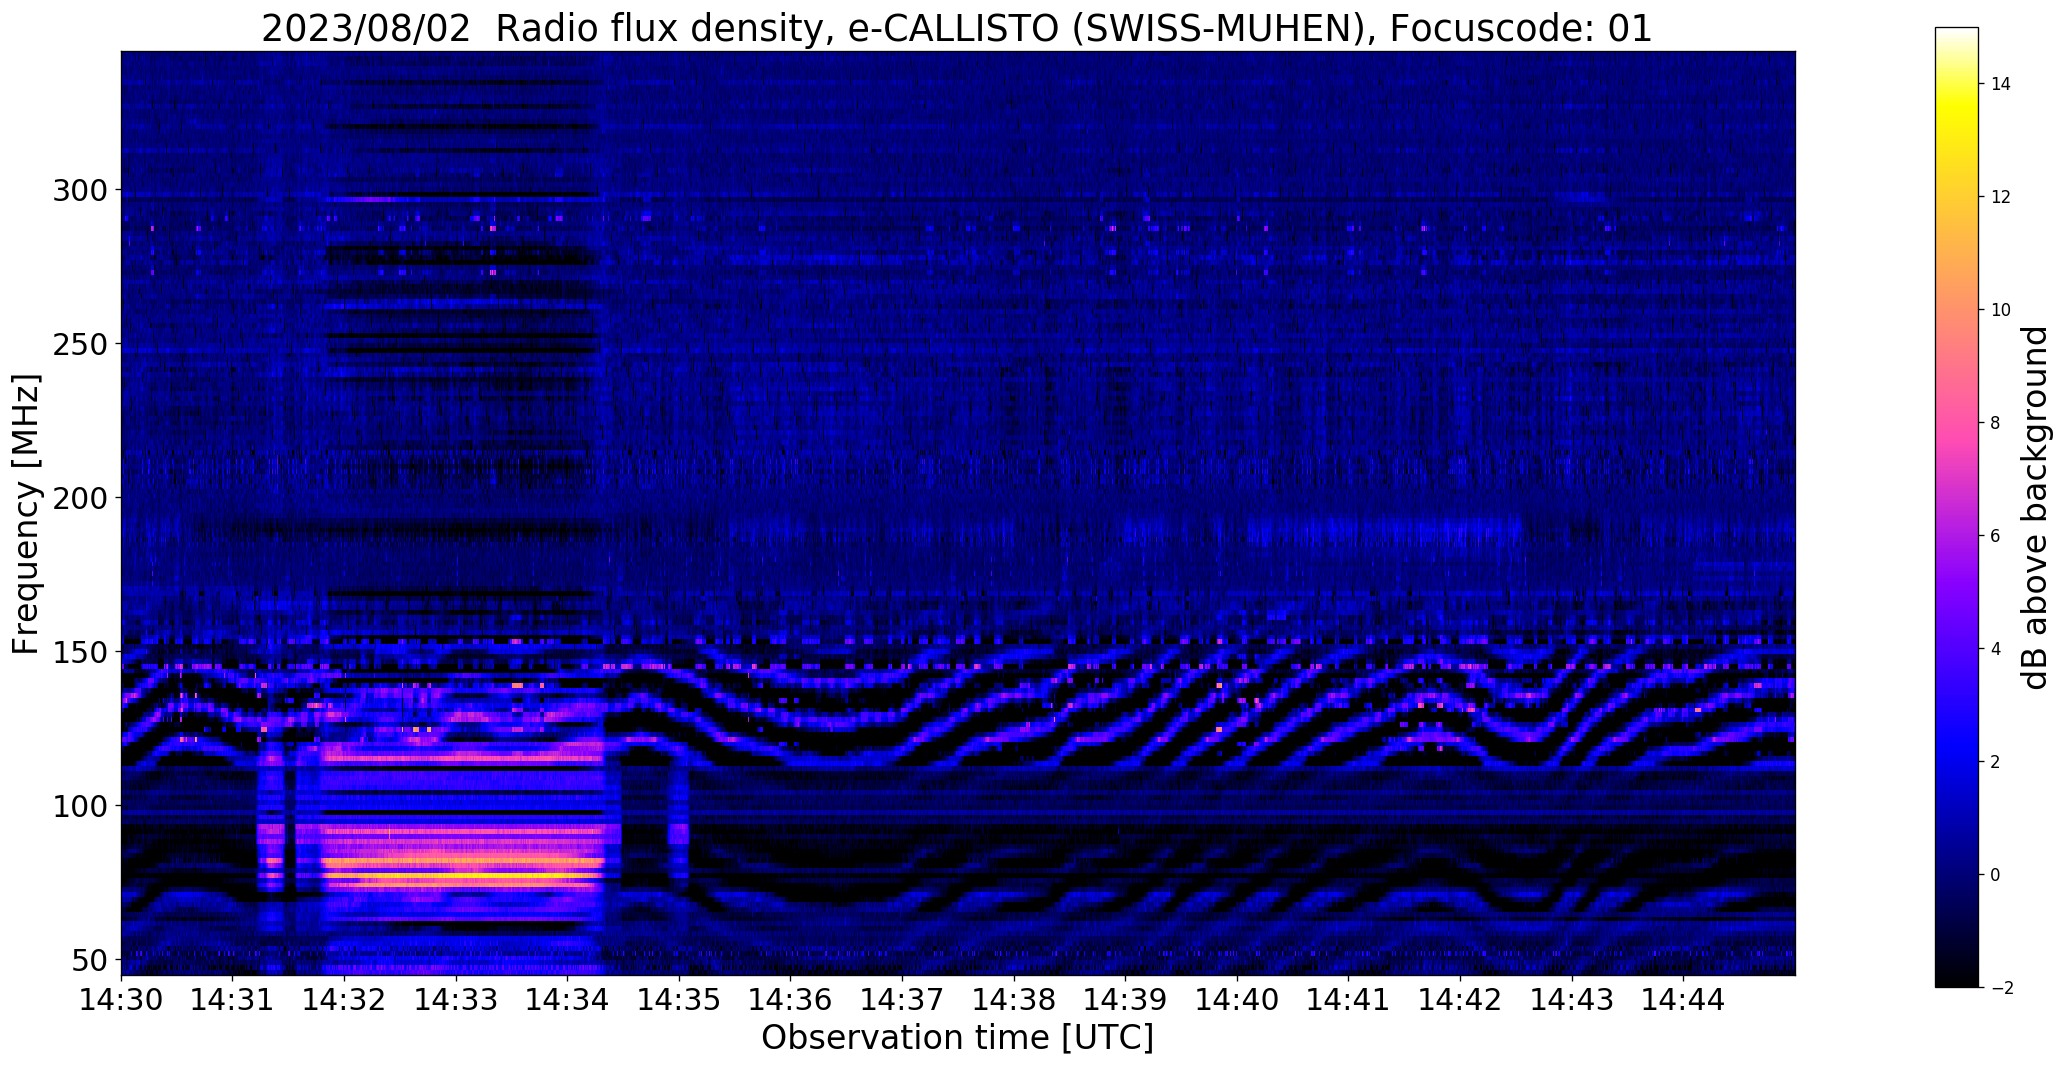
Task: Click the 14:43 time tick label
Action: tap(1573, 1000)
